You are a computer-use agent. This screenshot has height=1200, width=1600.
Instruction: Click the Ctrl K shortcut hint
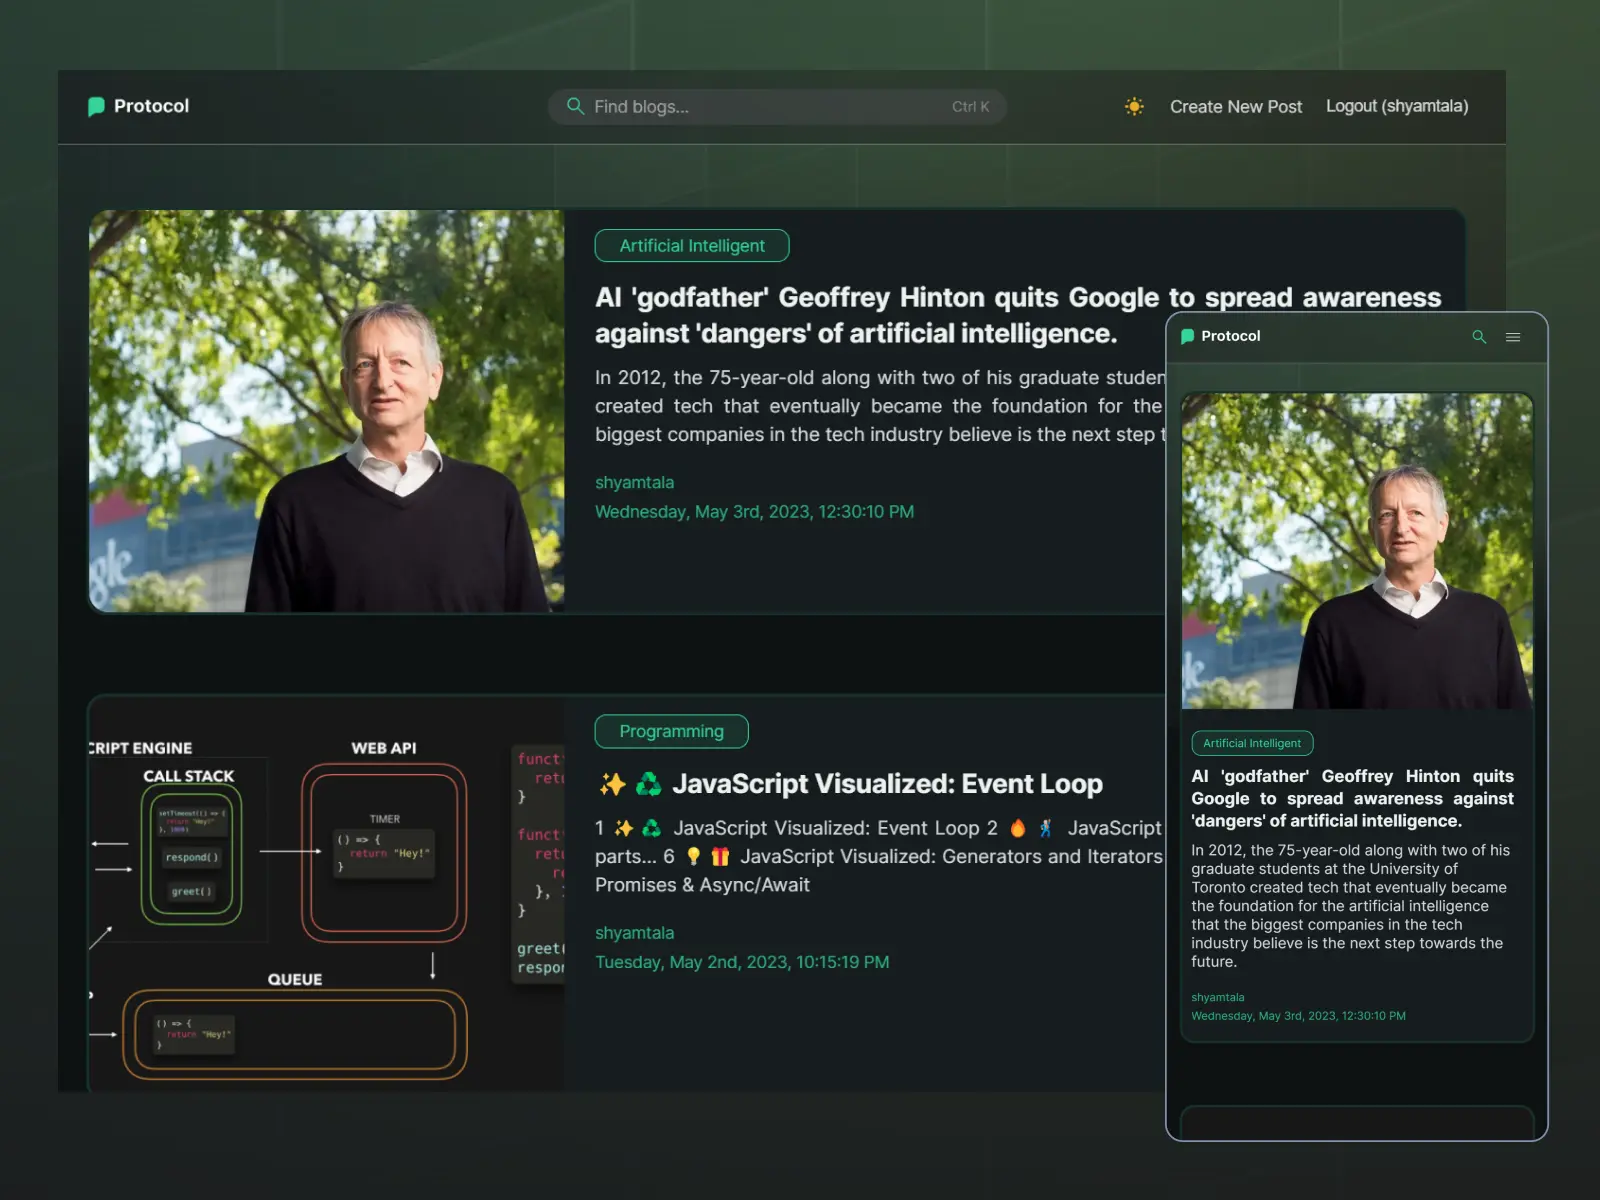pyautogui.click(x=970, y=107)
